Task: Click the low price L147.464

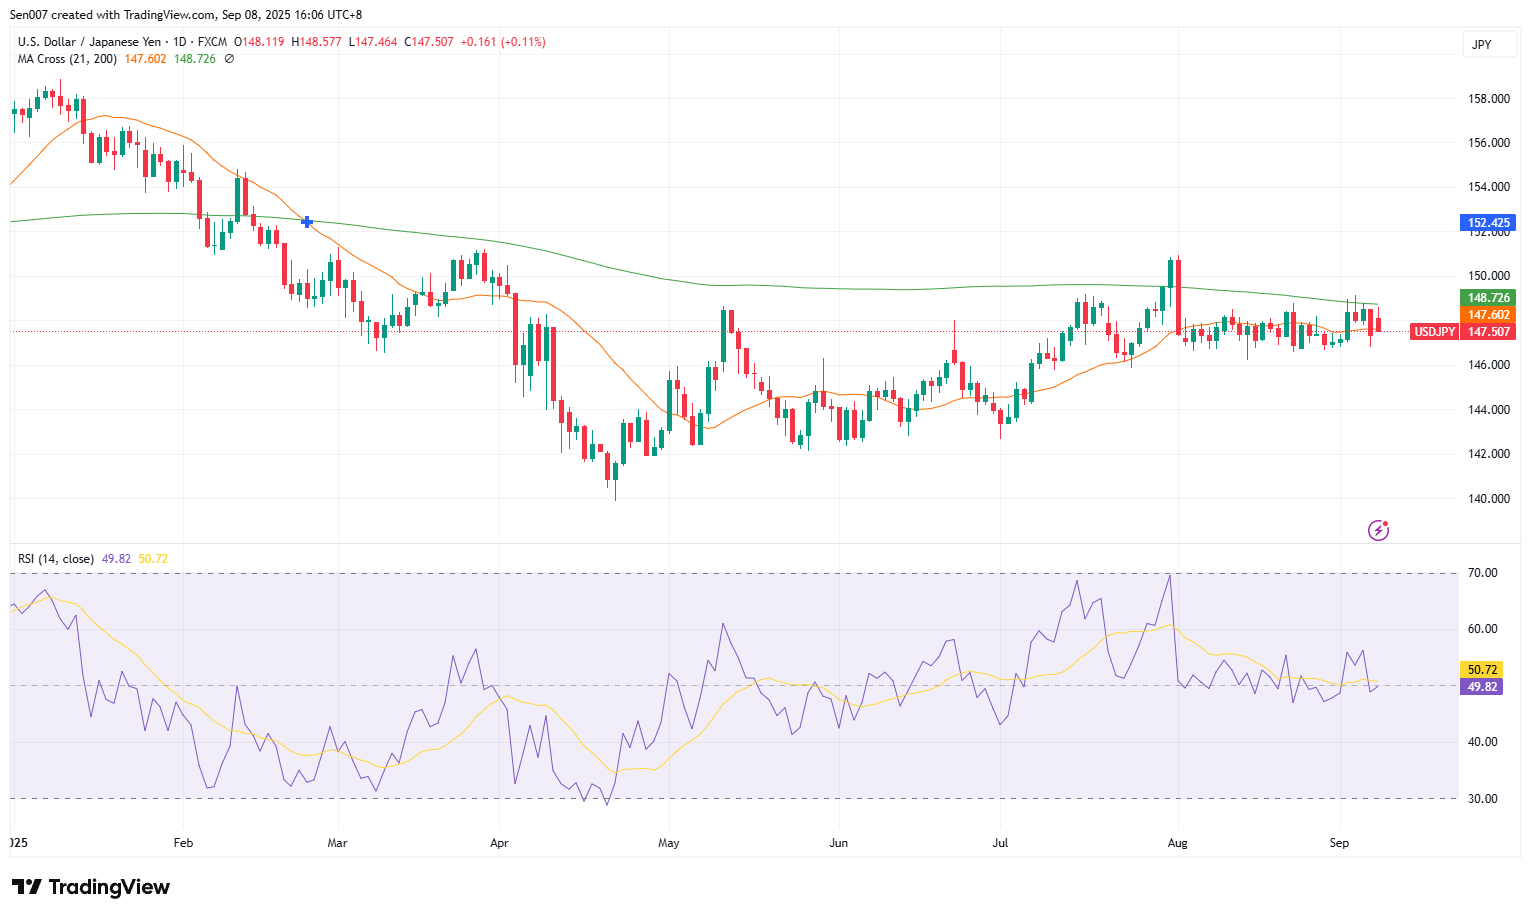Action: tap(373, 42)
